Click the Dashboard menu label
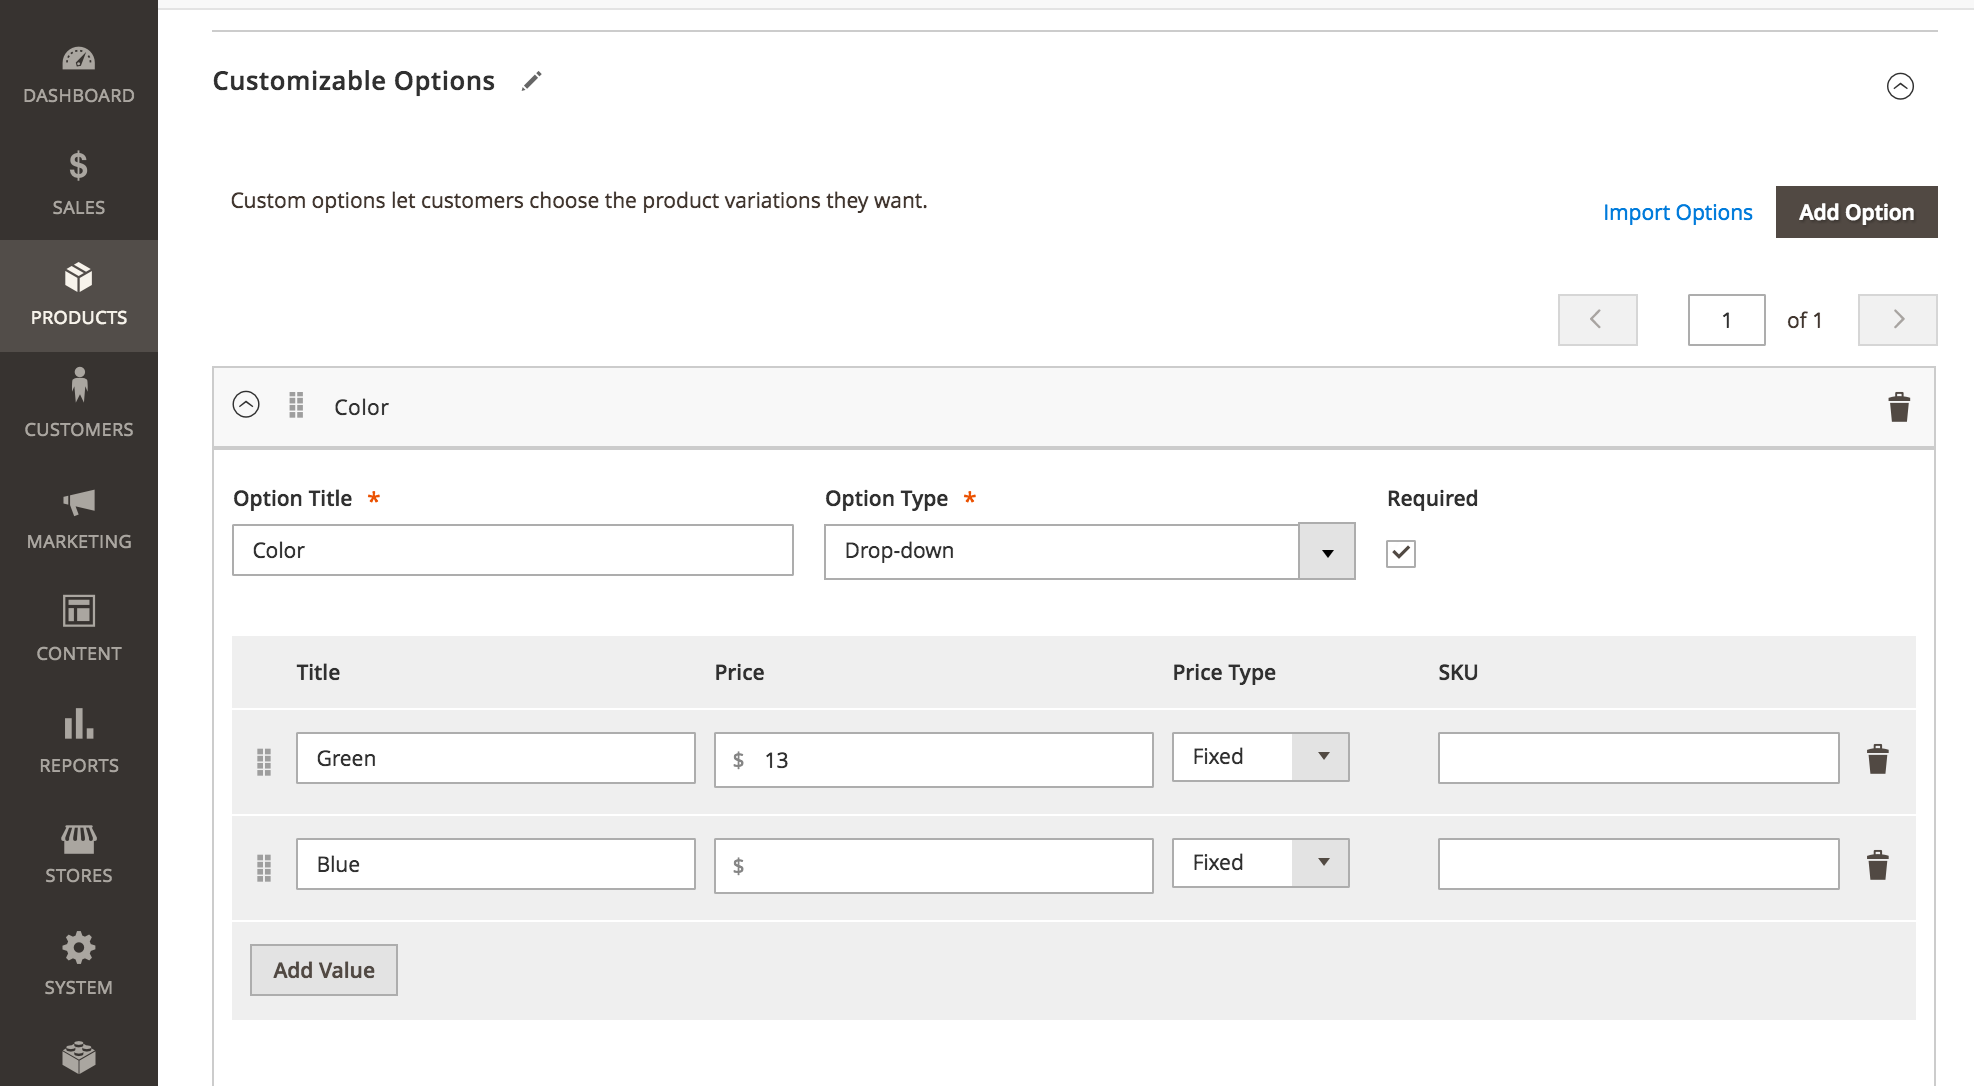The image size is (1974, 1086). click(79, 96)
